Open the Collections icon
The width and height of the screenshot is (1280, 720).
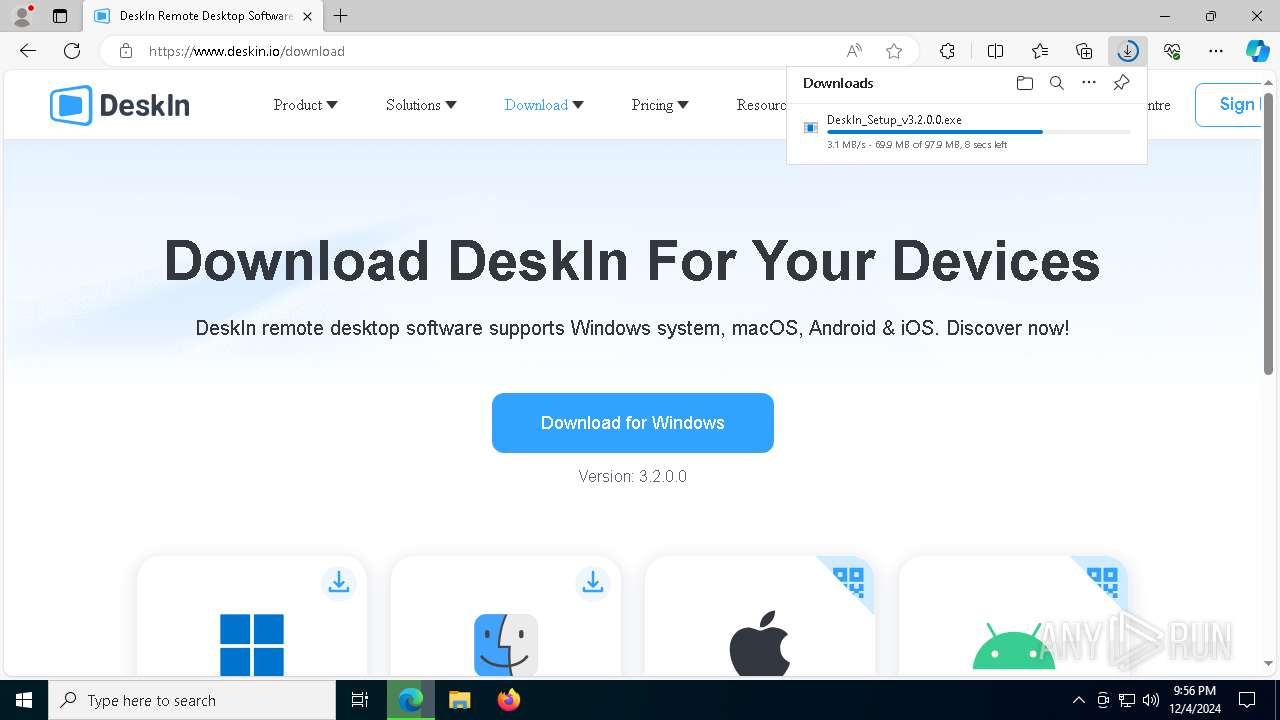point(1084,51)
